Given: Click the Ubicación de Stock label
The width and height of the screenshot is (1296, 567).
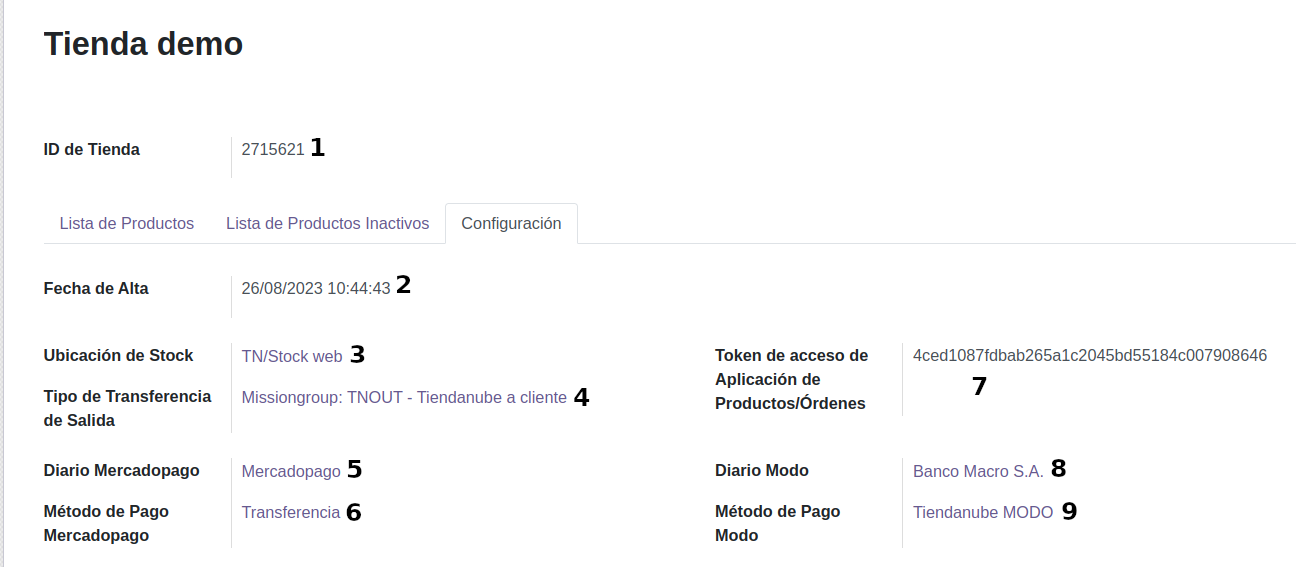Looking at the screenshot, I should point(119,355).
